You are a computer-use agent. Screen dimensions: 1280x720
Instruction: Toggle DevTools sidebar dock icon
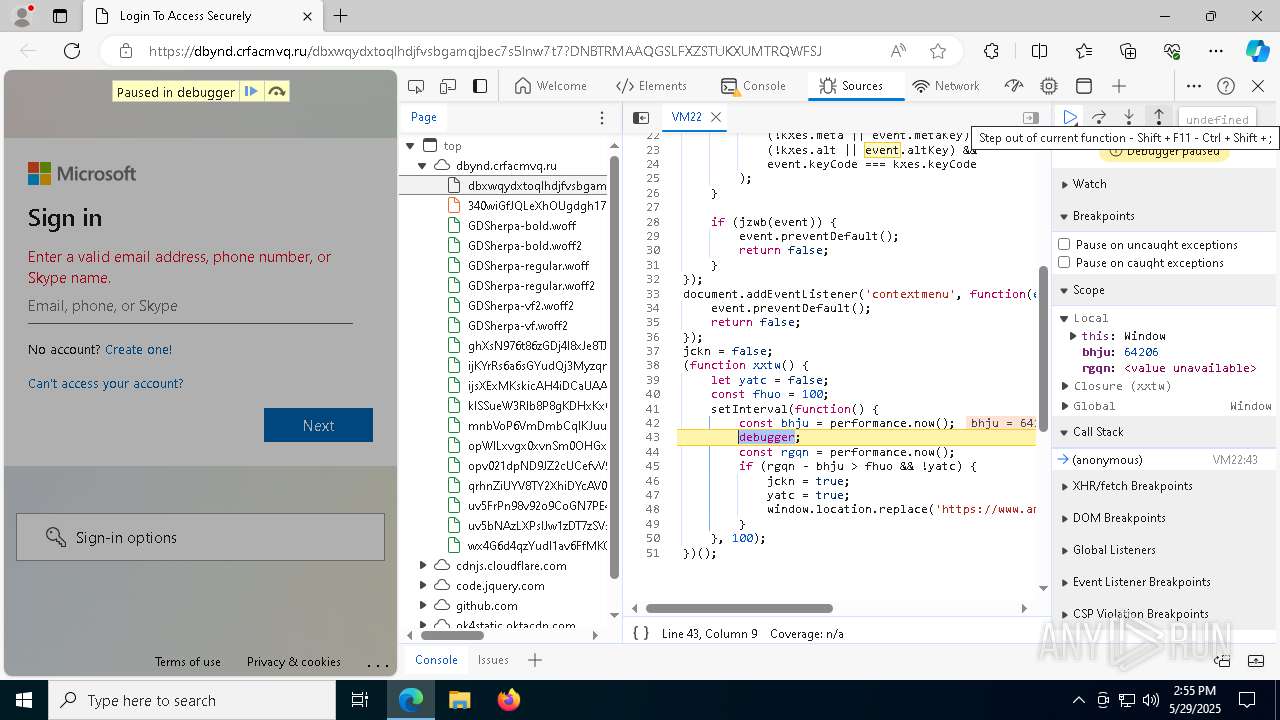pos(480,86)
